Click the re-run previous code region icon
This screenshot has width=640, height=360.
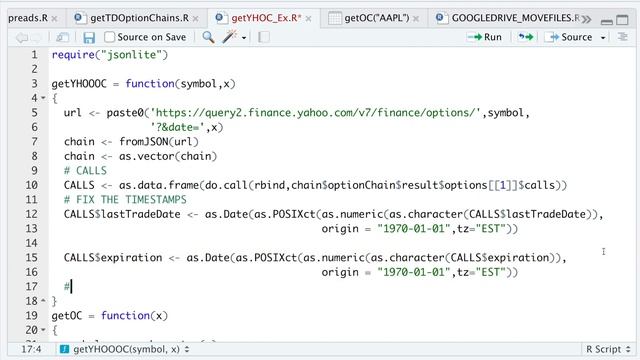point(526,37)
